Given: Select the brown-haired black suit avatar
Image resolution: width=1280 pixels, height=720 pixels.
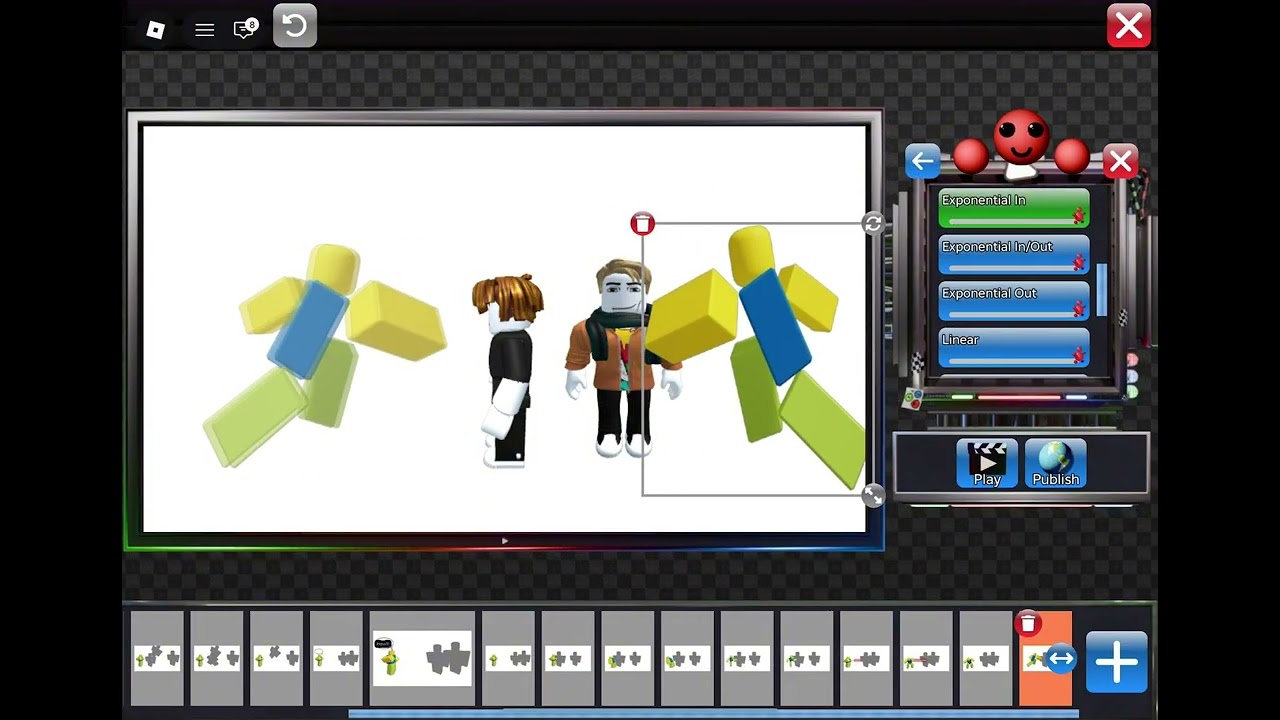Looking at the screenshot, I should [x=510, y=370].
